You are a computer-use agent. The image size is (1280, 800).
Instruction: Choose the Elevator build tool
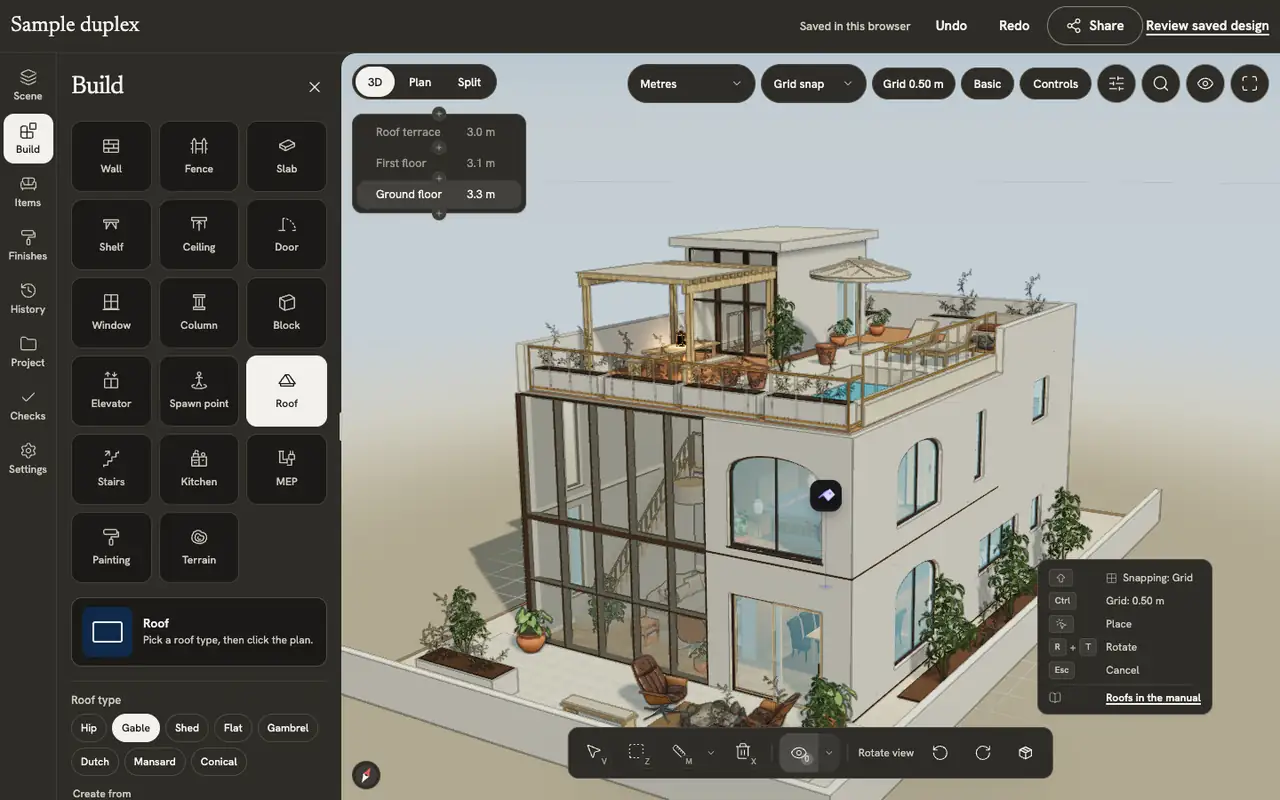pos(111,391)
